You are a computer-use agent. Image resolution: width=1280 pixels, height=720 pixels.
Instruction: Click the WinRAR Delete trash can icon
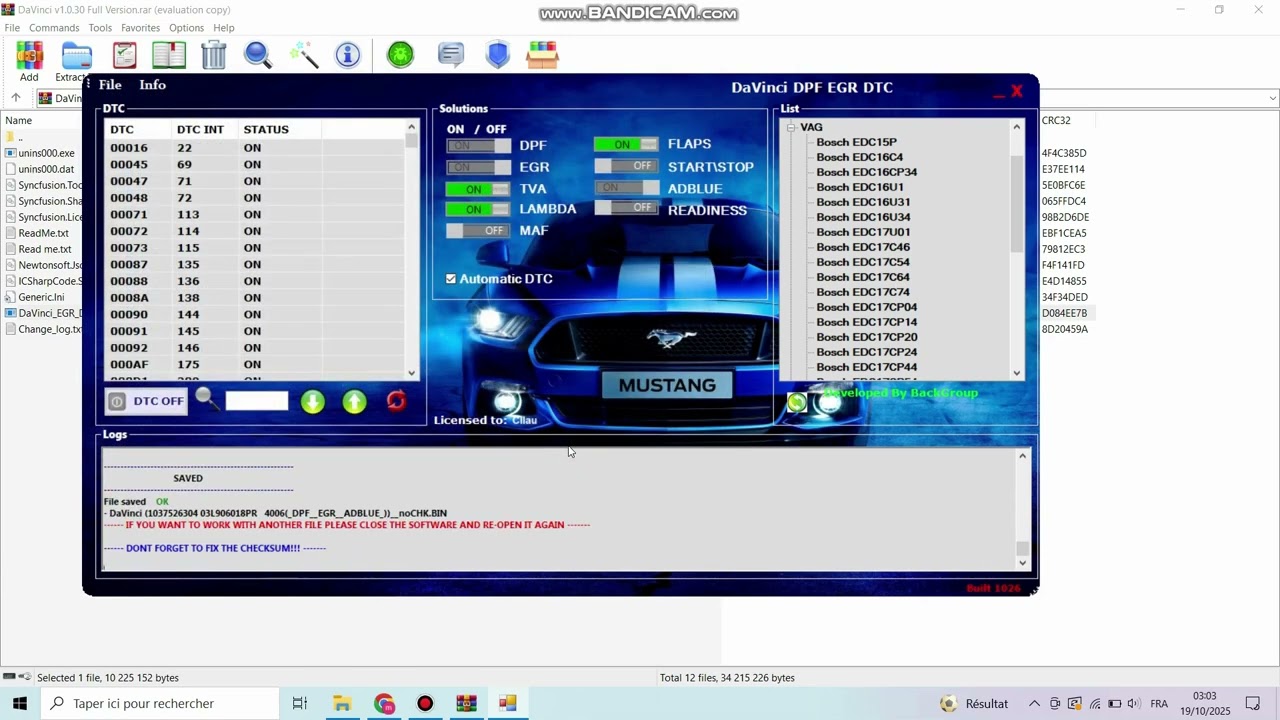(x=214, y=55)
